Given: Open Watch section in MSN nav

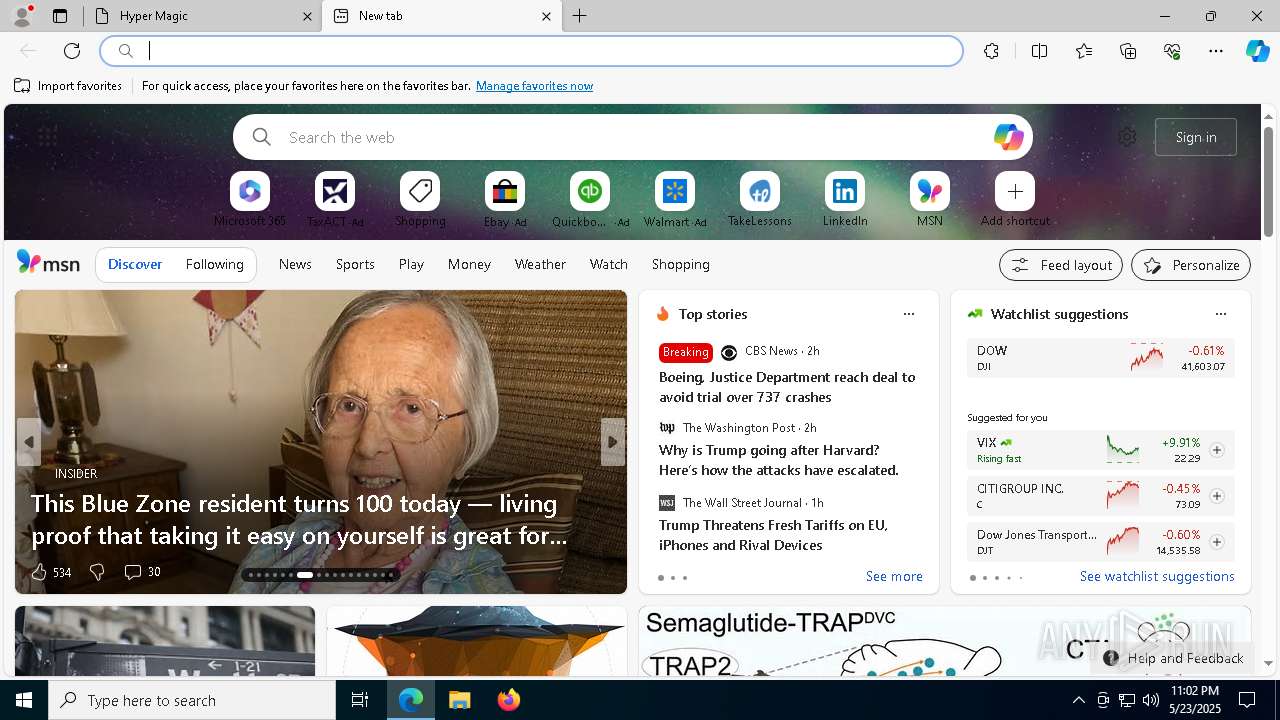Looking at the screenshot, I should coord(609,265).
